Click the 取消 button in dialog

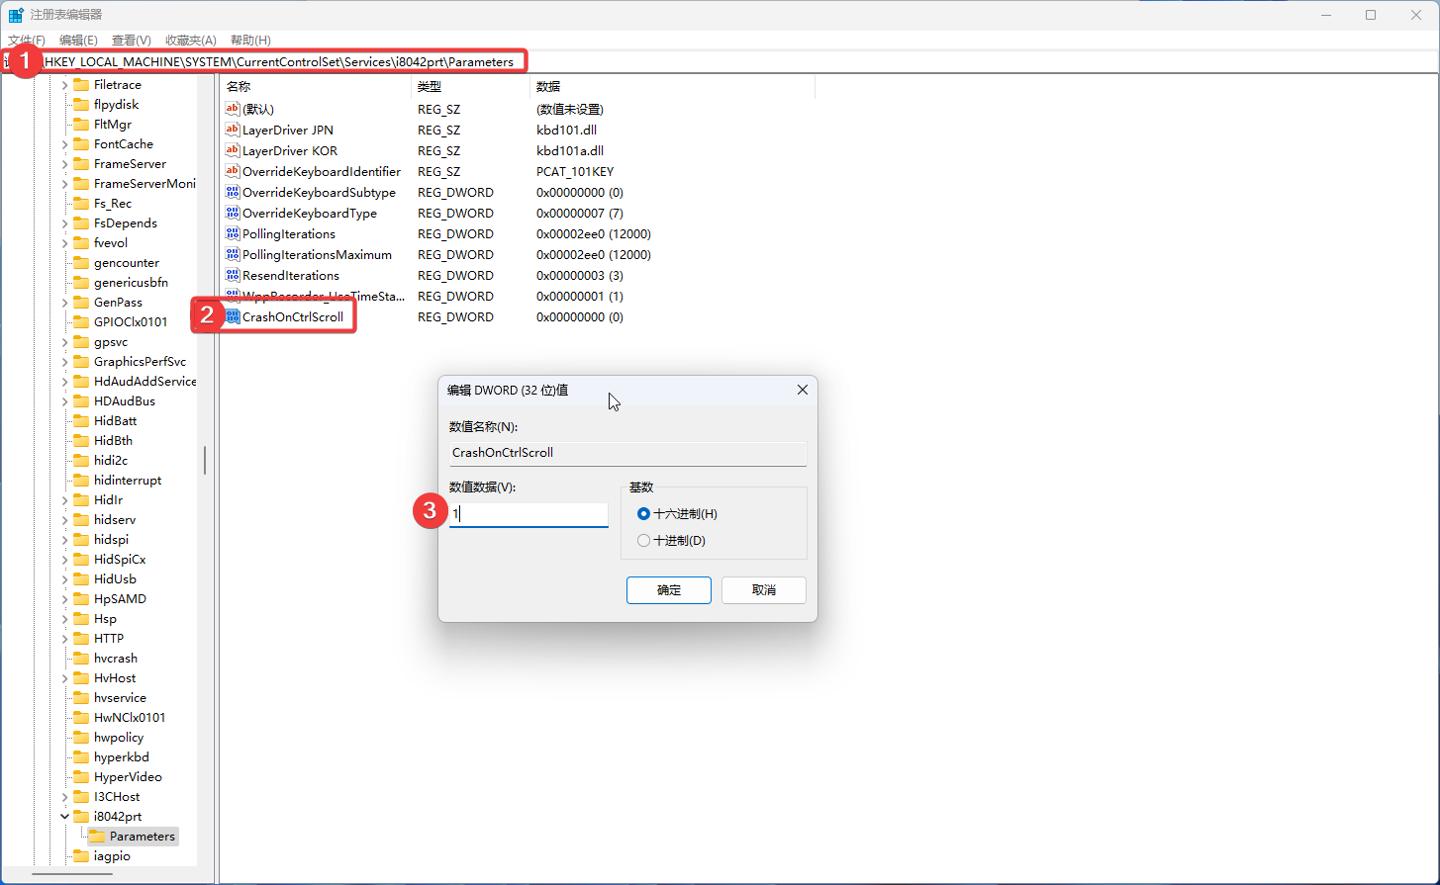pos(763,590)
